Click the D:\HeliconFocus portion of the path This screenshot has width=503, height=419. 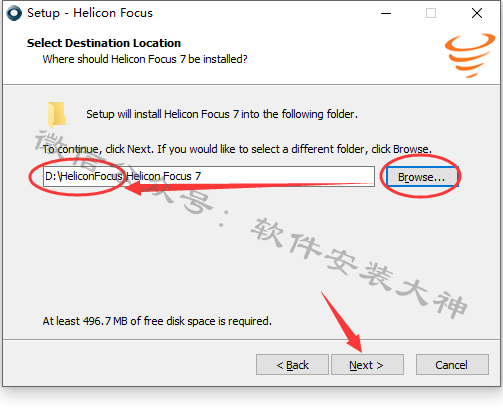click(84, 176)
